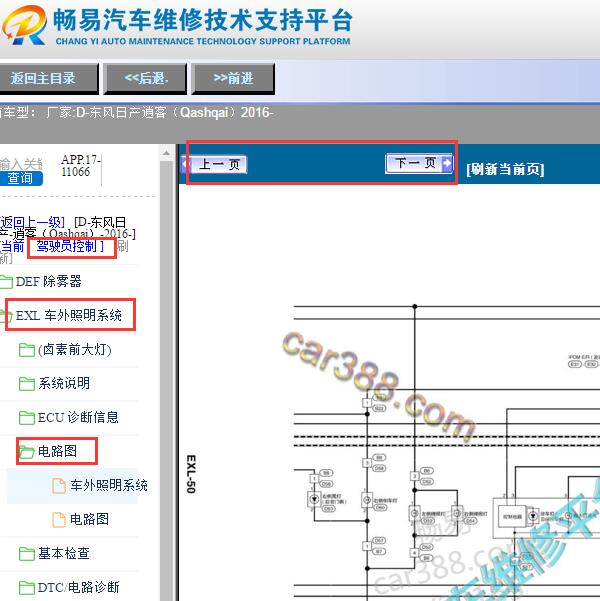Click folder icon beside DTC/电路诊断
This screenshot has width=600, height=601.
click(x=26, y=588)
